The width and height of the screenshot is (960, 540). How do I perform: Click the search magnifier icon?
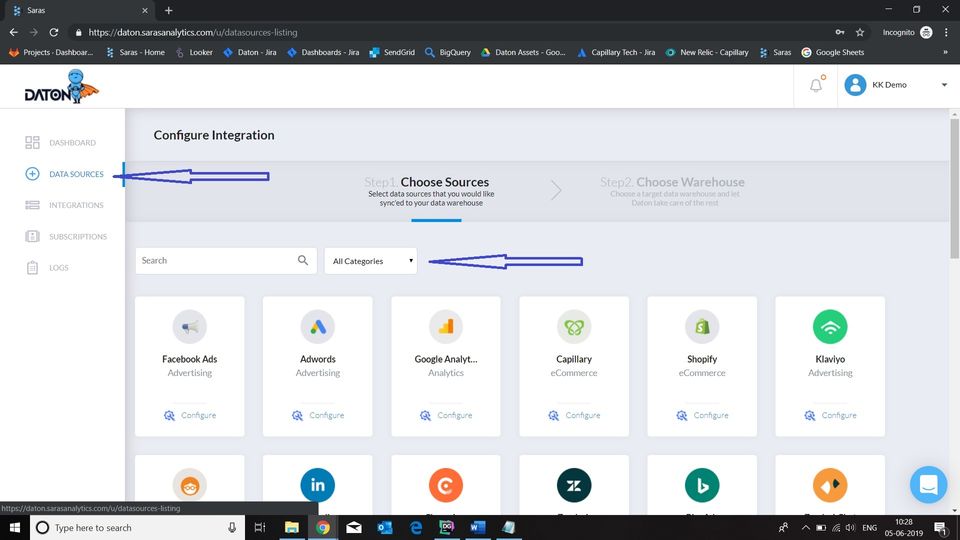pyautogui.click(x=302, y=260)
